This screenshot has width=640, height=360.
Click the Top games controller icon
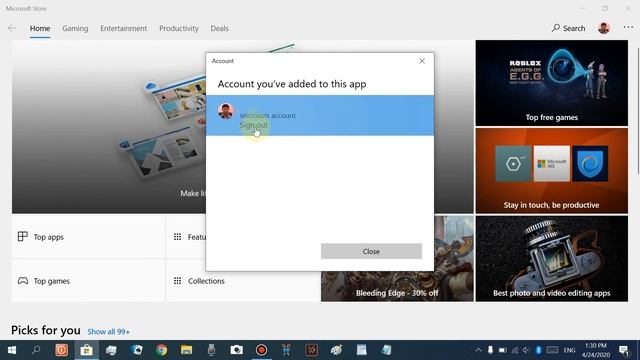click(23, 281)
